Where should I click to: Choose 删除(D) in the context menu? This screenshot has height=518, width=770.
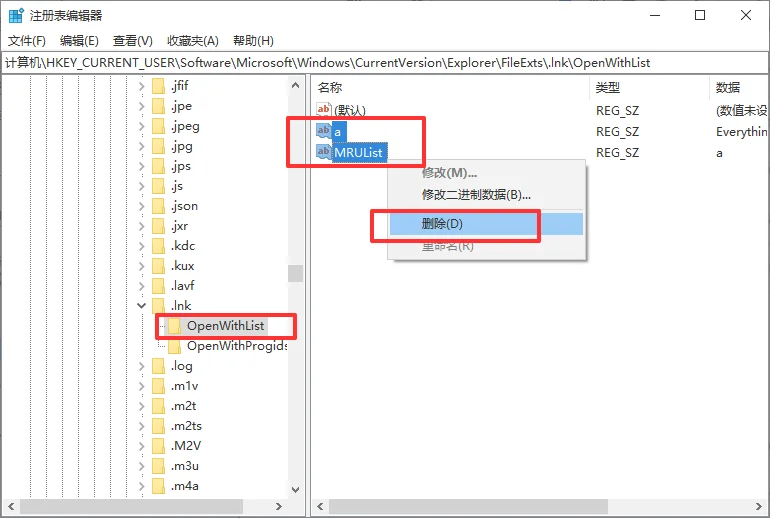click(x=486, y=224)
